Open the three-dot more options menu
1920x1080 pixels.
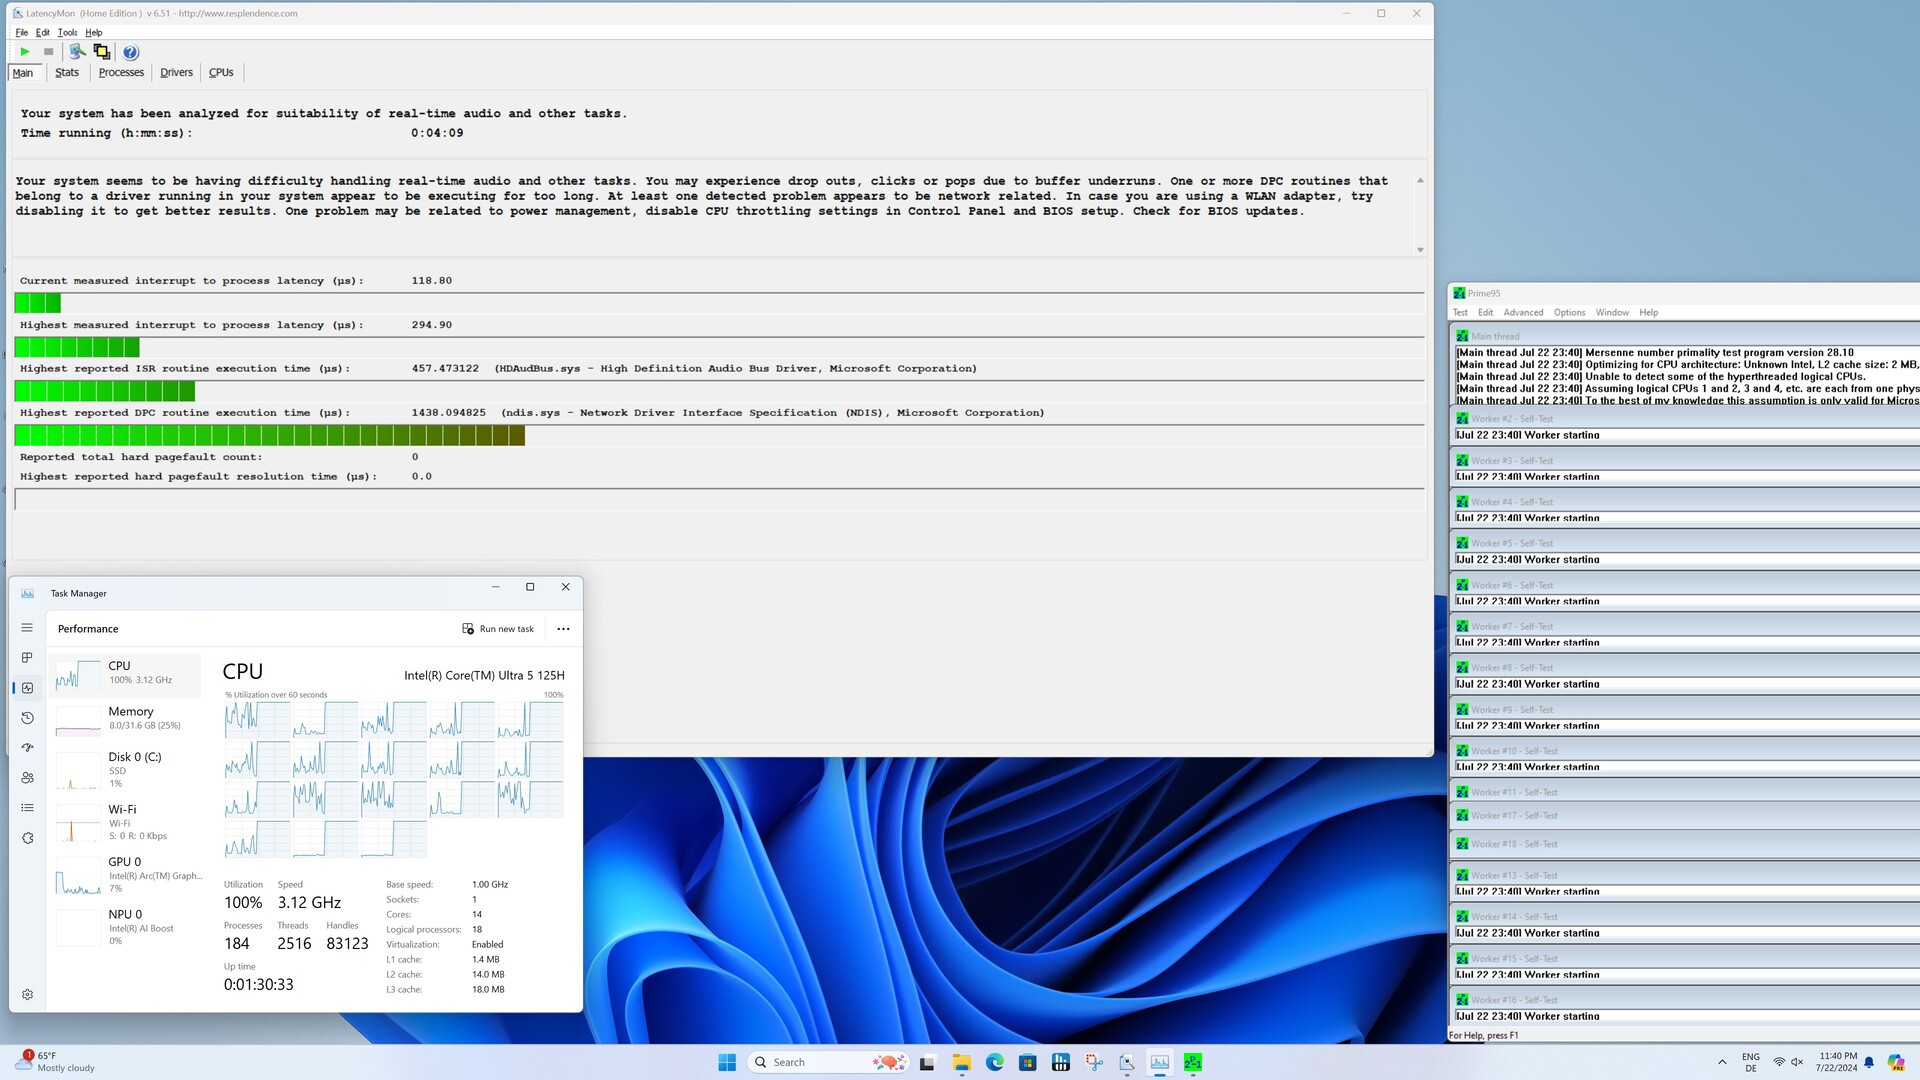(x=563, y=629)
